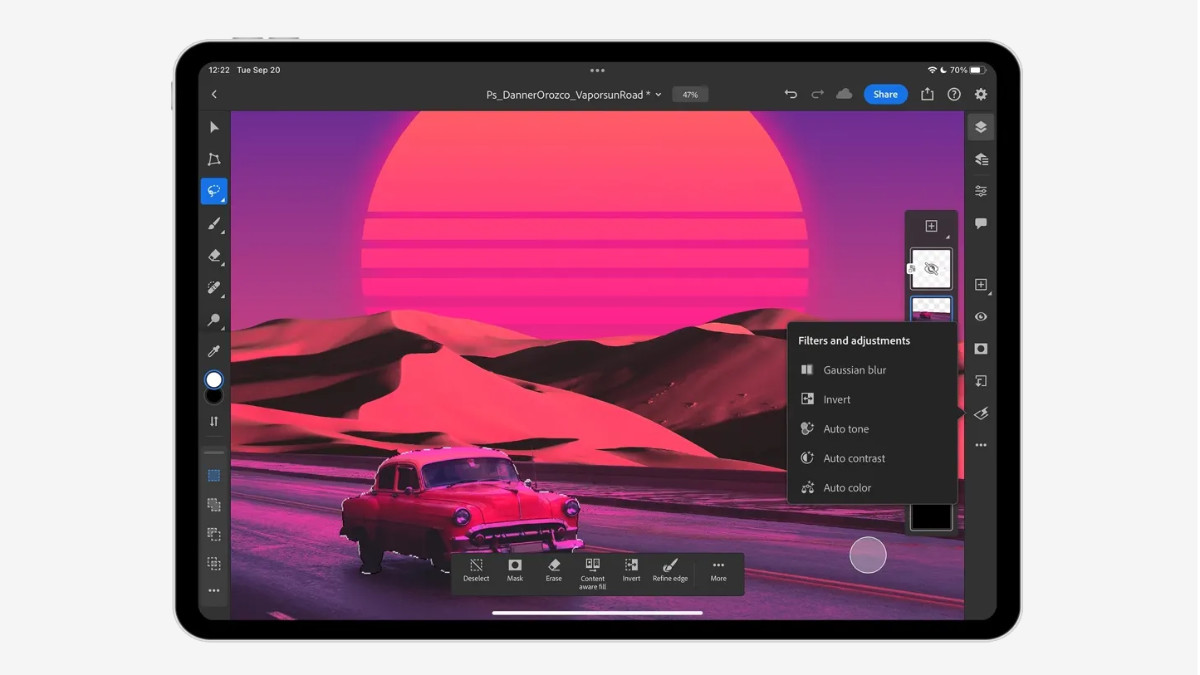Open the Layers panel

981,126
